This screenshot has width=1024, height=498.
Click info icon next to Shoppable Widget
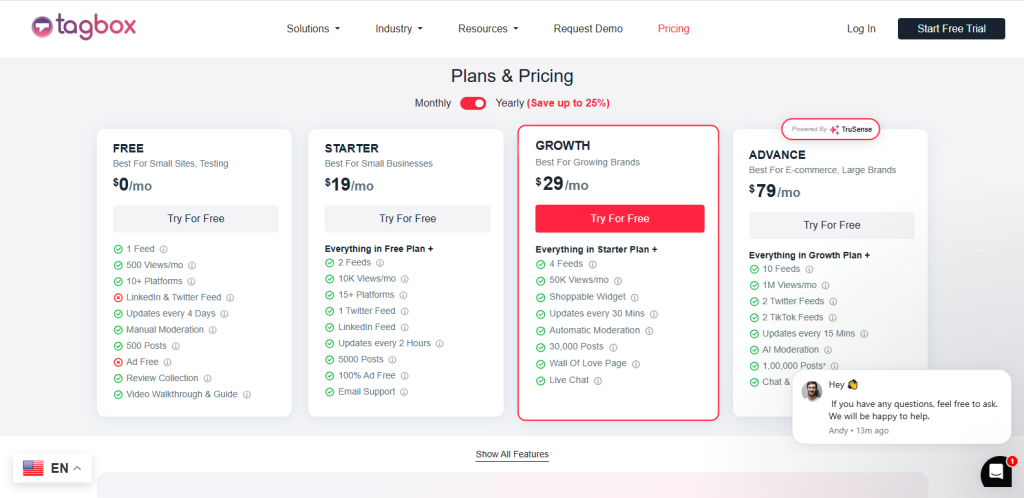pyautogui.click(x=635, y=297)
